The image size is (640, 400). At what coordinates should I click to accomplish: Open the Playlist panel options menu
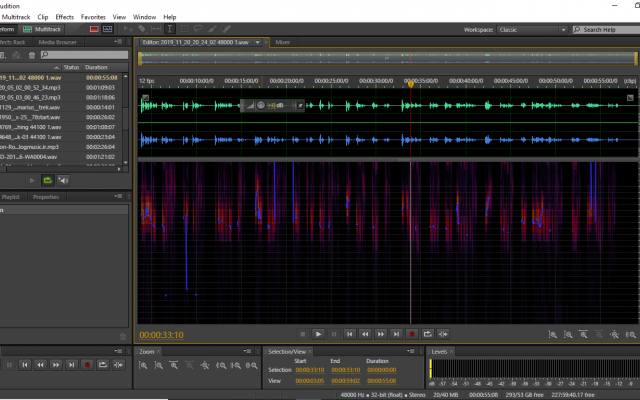tap(118, 196)
